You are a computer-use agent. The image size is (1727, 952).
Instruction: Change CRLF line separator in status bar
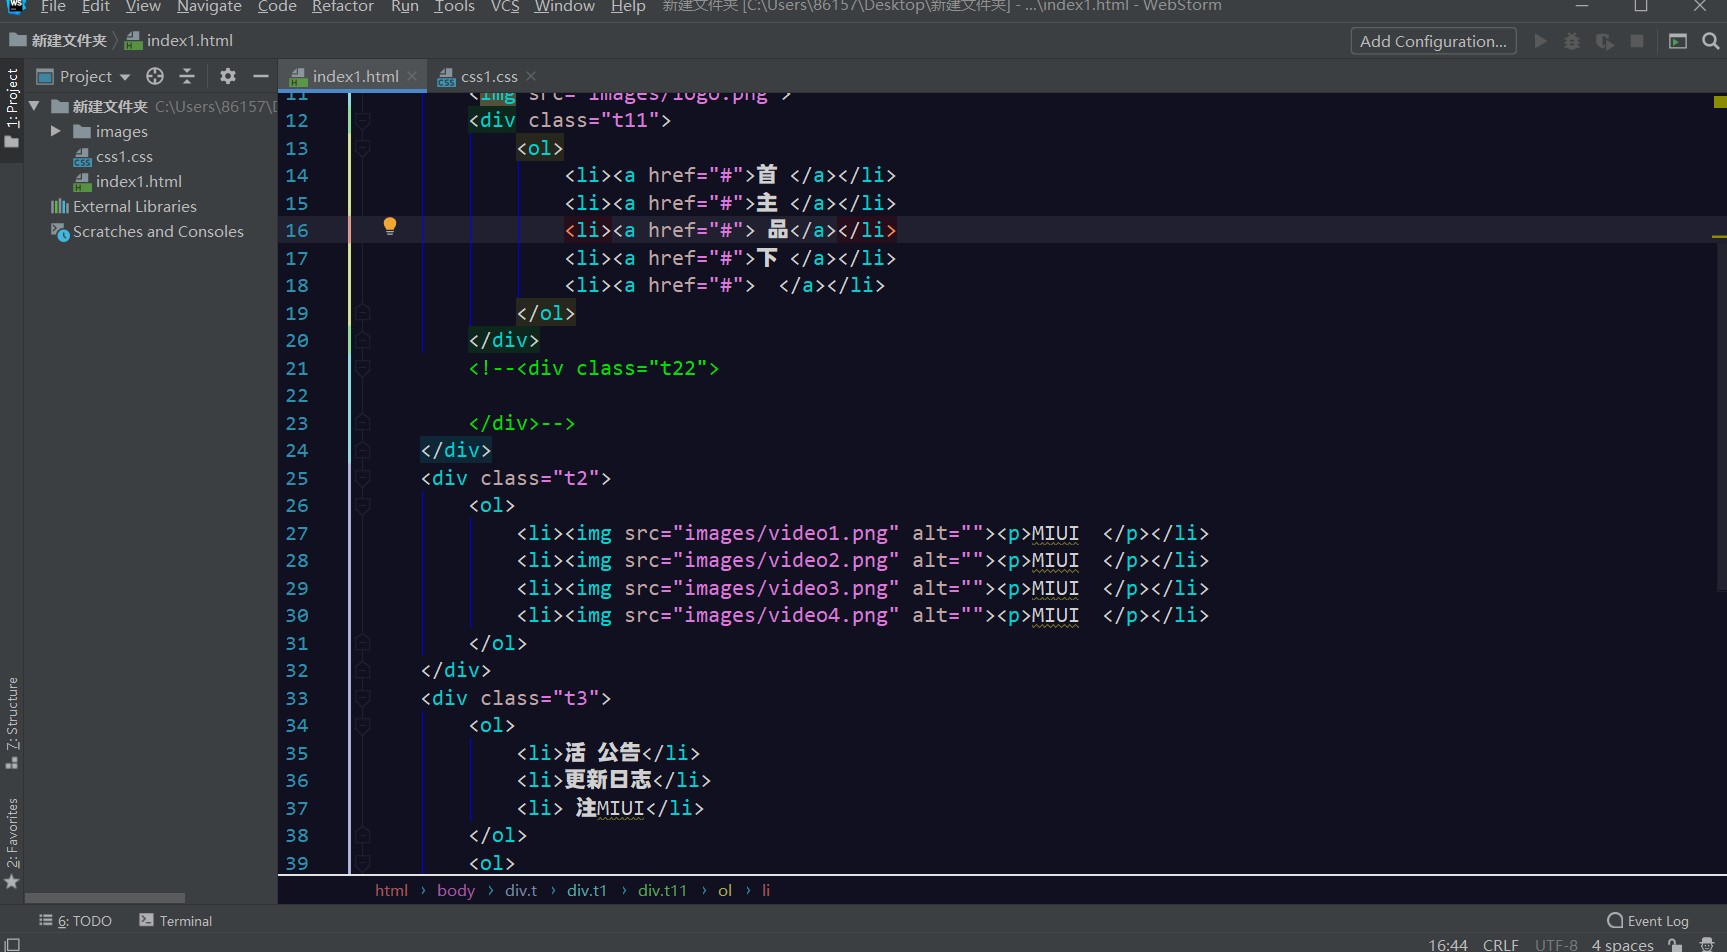pyautogui.click(x=1500, y=945)
